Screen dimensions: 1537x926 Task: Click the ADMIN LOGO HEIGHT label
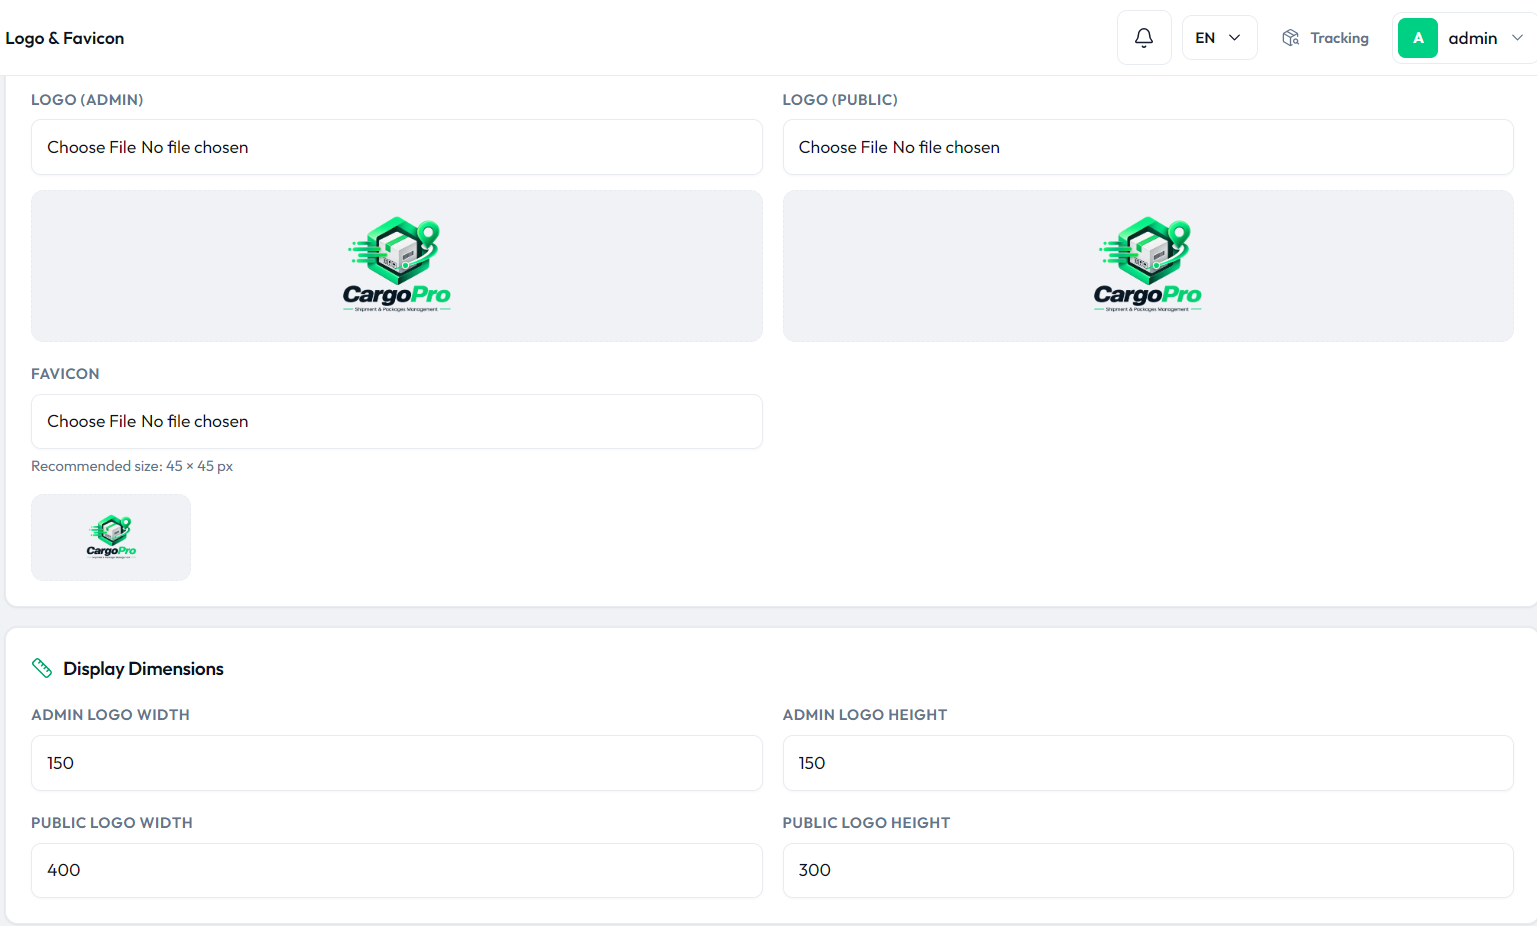[865, 715]
